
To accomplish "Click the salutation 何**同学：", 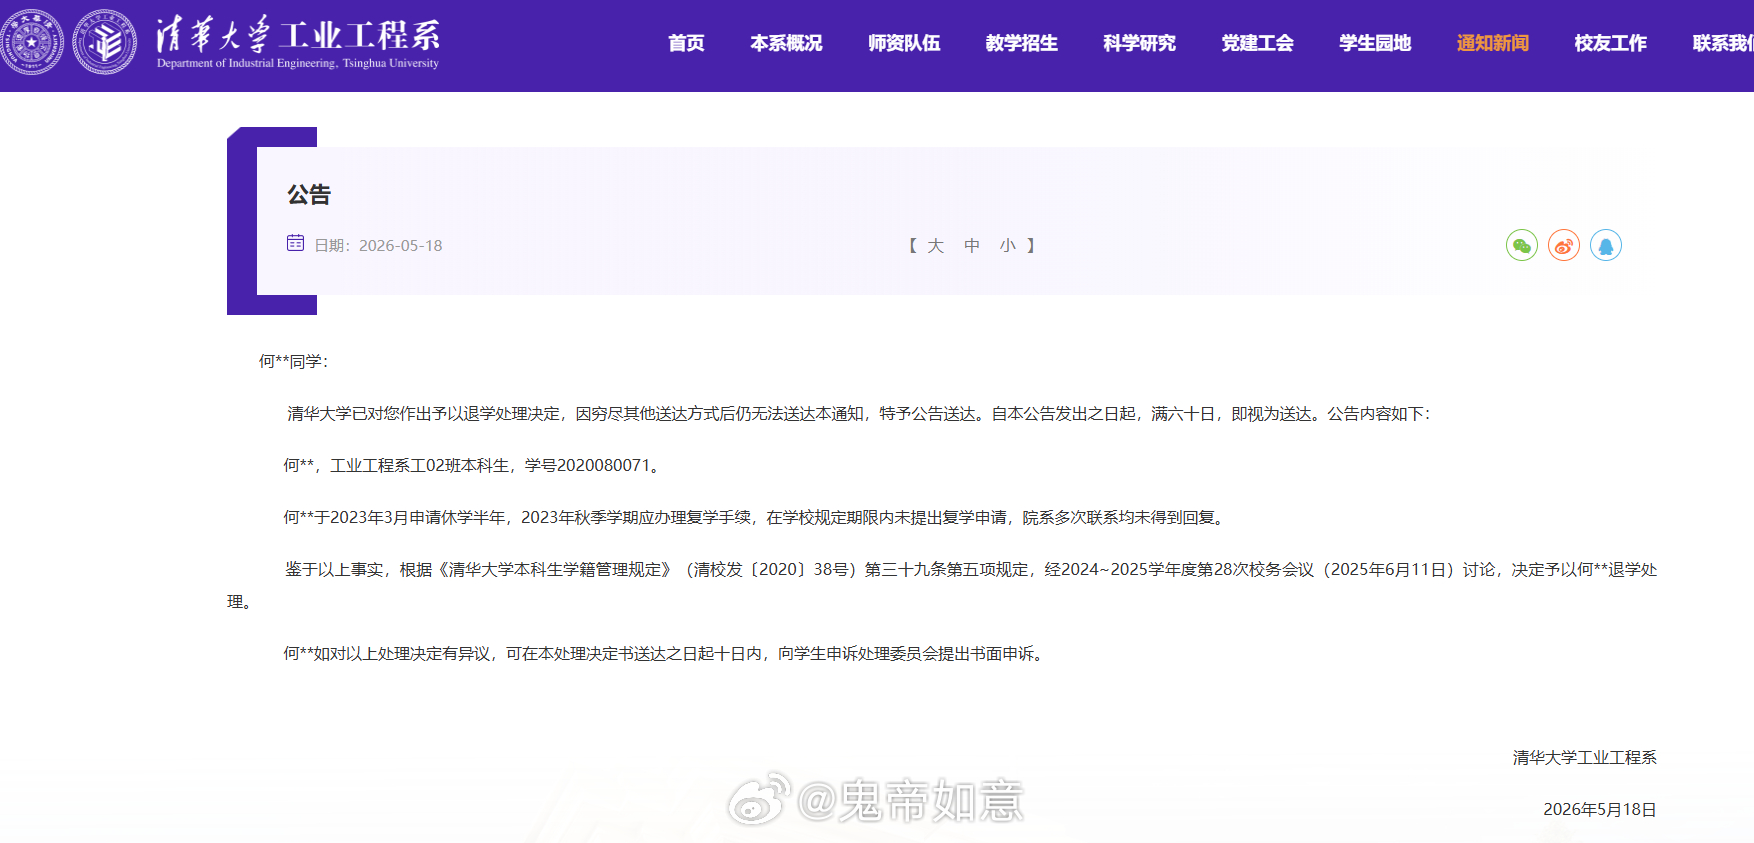I will click(x=293, y=361).
